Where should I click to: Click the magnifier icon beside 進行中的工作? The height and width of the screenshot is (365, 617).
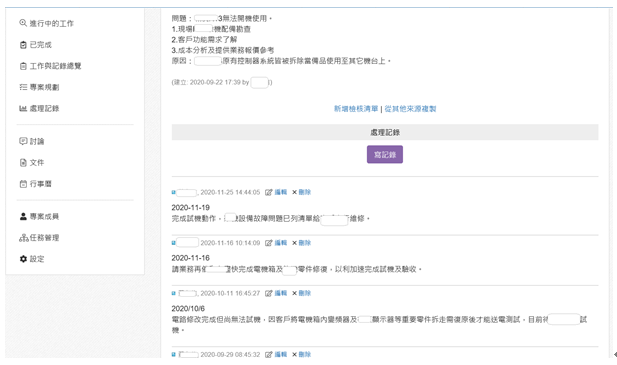click(23, 23)
